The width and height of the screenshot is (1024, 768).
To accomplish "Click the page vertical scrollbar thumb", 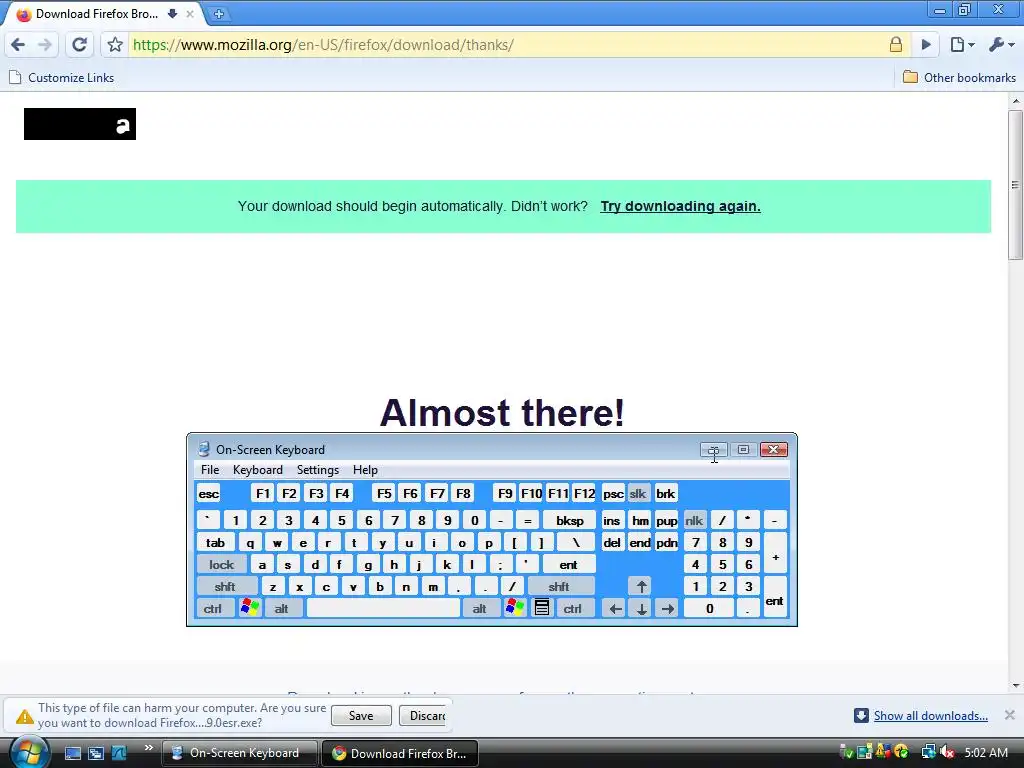I will [x=1015, y=185].
